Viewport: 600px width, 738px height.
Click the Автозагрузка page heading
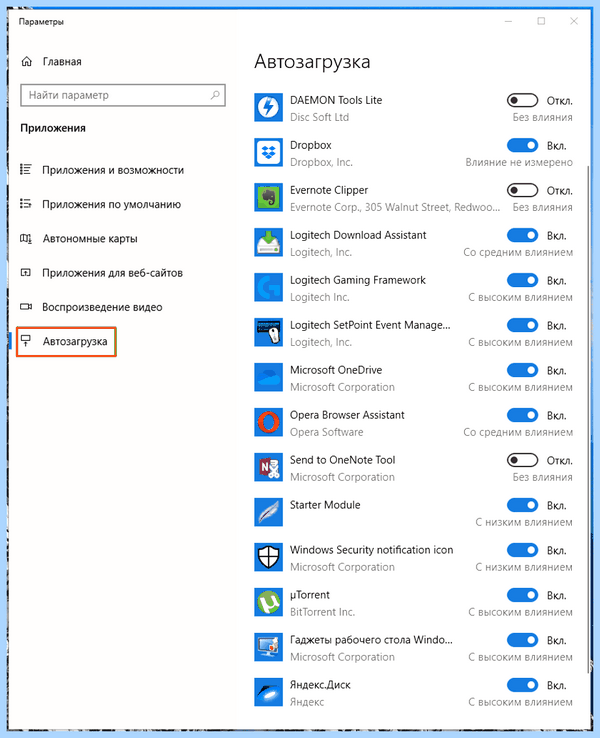coord(312,62)
